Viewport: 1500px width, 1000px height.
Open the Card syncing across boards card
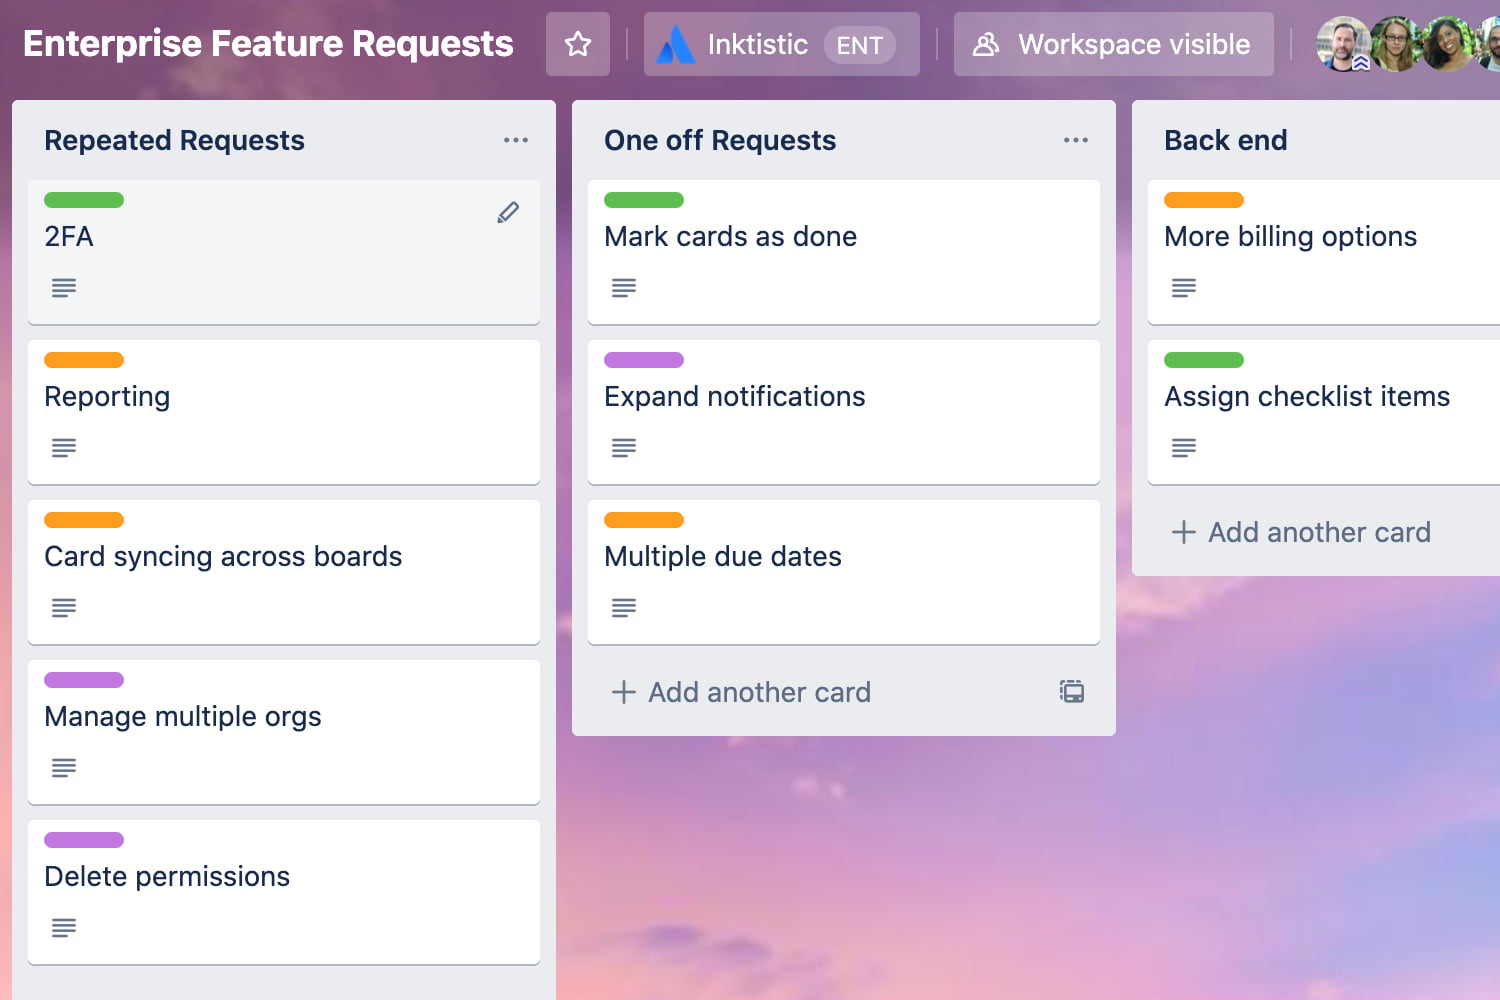pyautogui.click(x=223, y=556)
